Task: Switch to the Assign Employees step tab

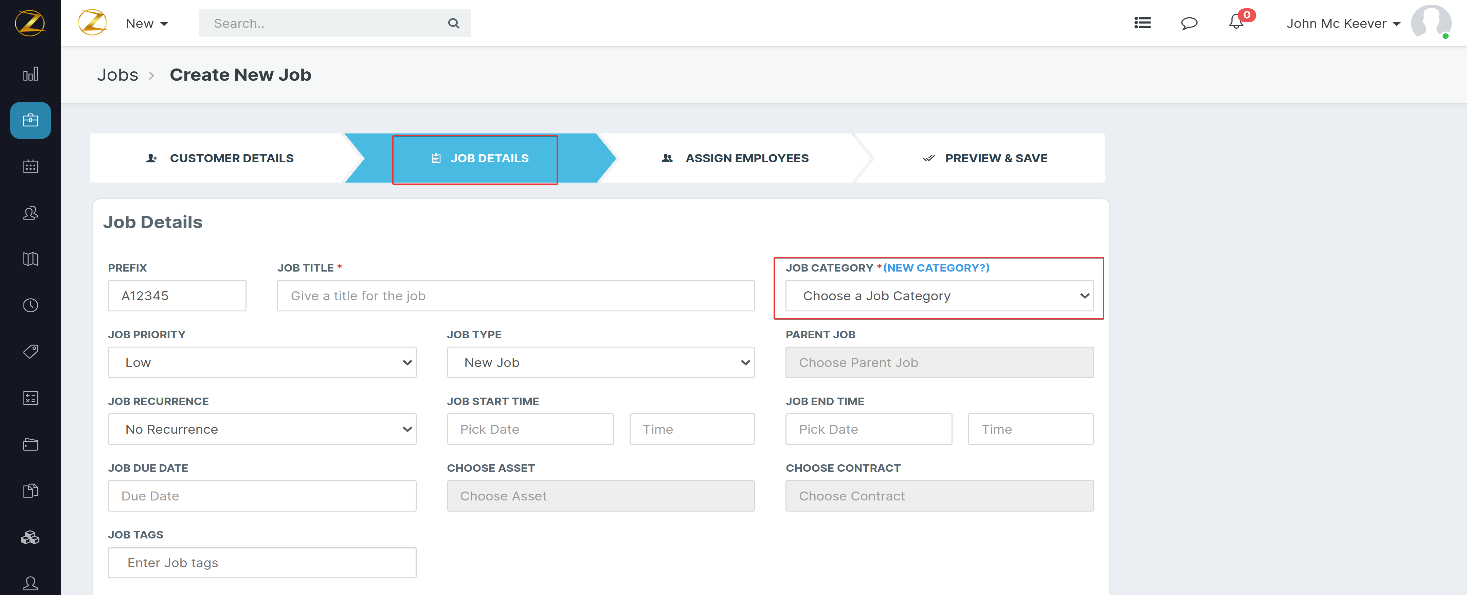Action: 735,158
